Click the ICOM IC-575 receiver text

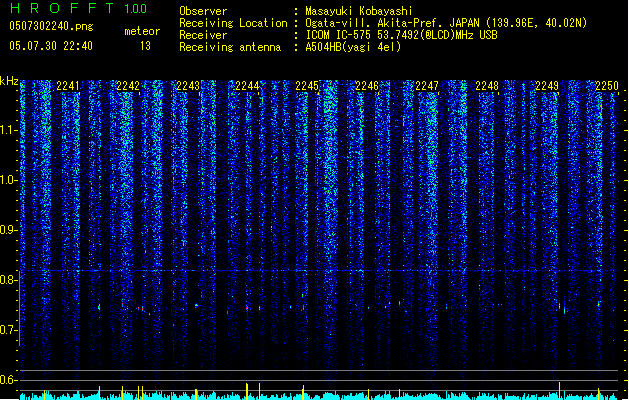point(401,35)
